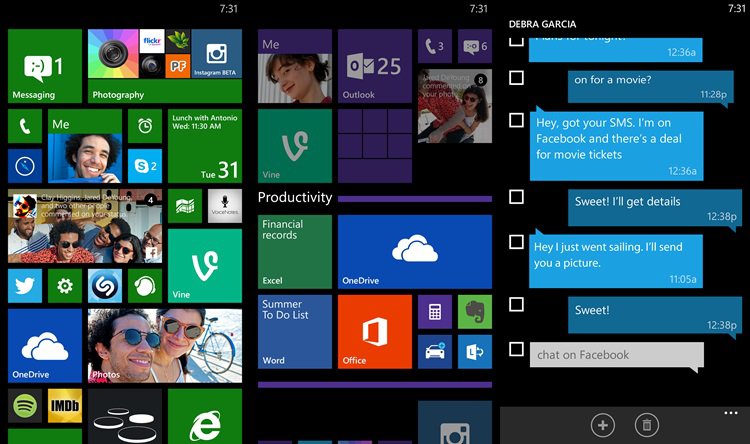This screenshot has width=750, height=444.
Task: Tap the add (plus) button in app bar
Action: [603, 425]
